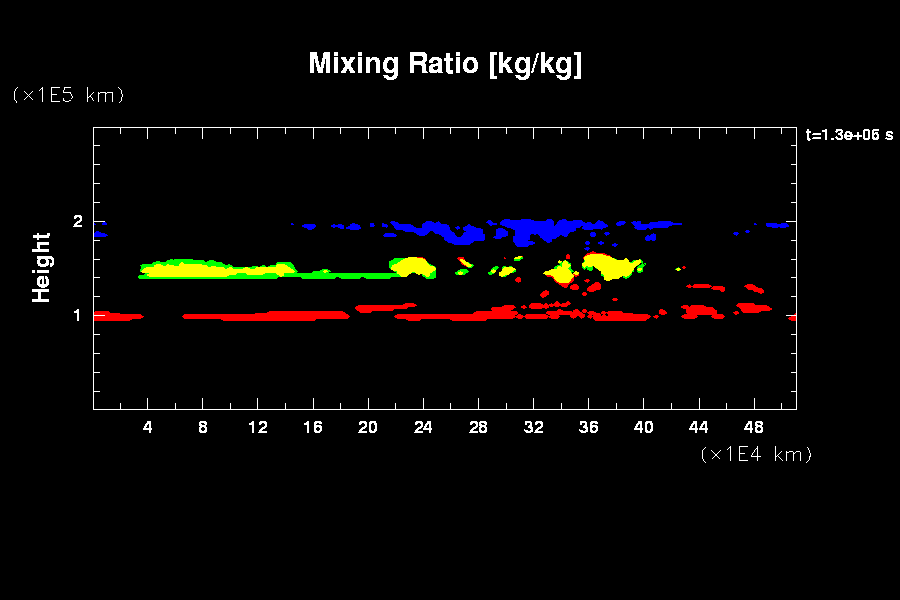Click x-axis tick label 12
Viewport: 900px width, 600px height.
(258, 427)
